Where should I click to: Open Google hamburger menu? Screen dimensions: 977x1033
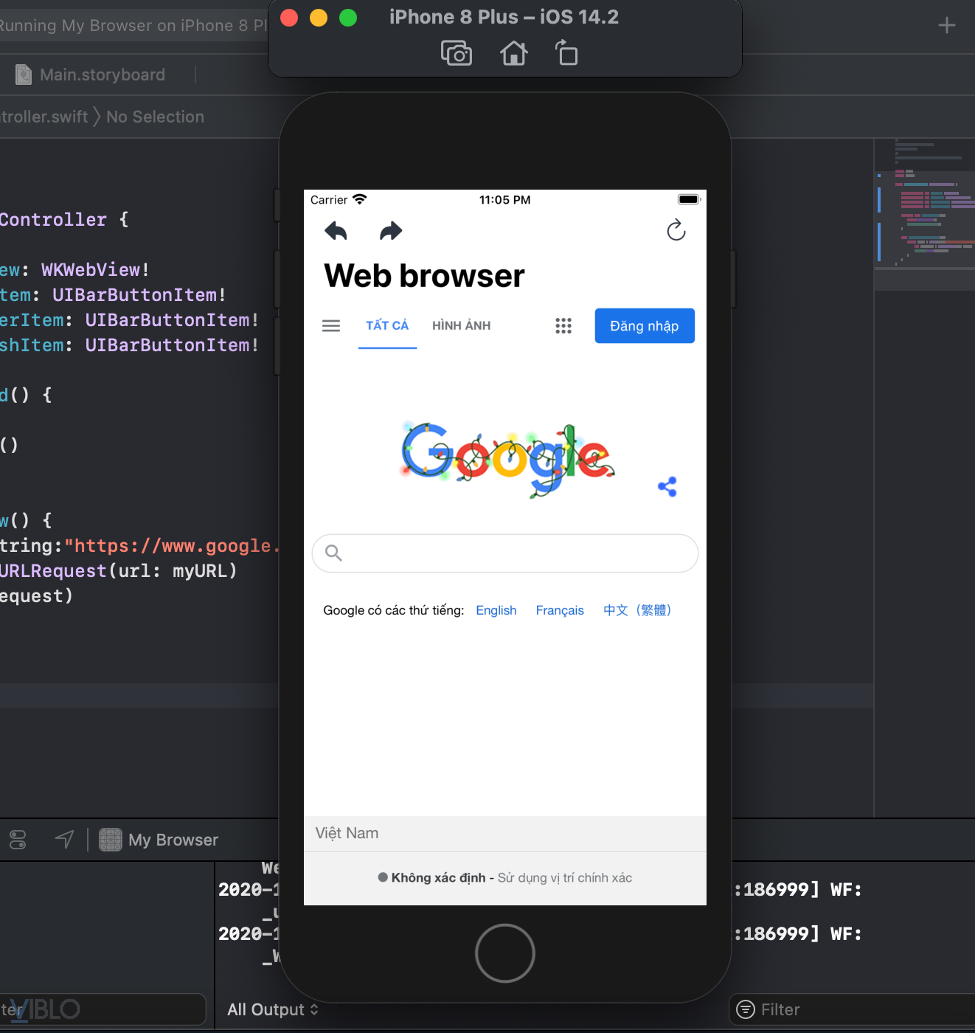click(x=331, y=325)
